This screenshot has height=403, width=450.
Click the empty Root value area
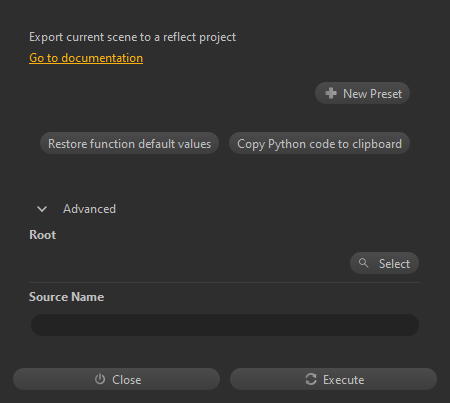tap(188, 263)
